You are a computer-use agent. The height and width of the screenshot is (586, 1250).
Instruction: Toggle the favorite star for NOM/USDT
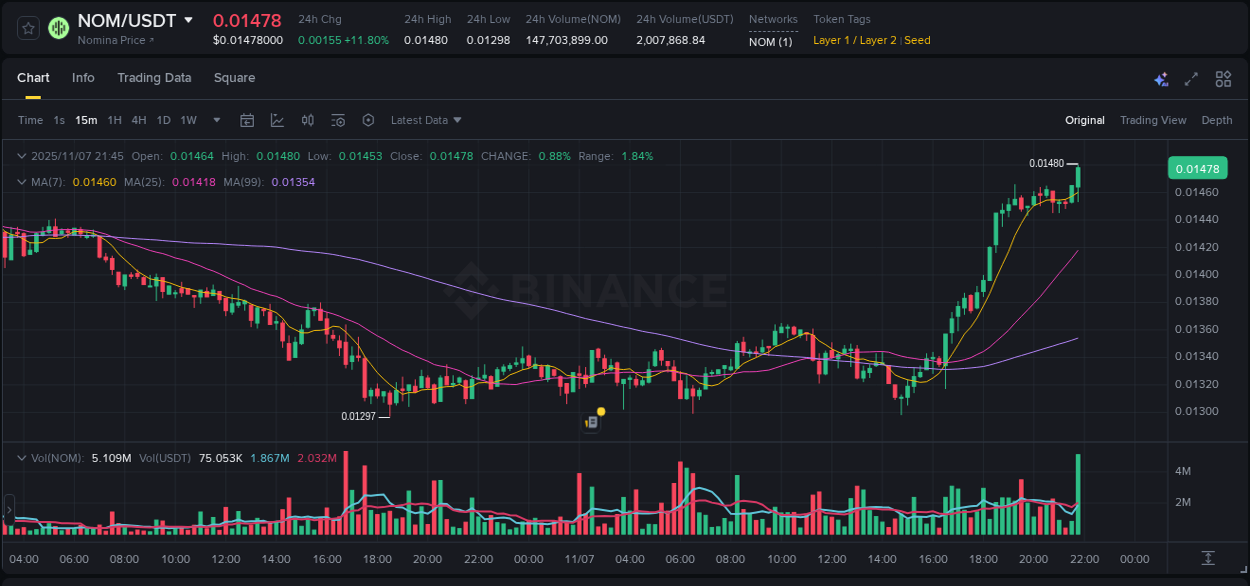(x=27, y=28)
